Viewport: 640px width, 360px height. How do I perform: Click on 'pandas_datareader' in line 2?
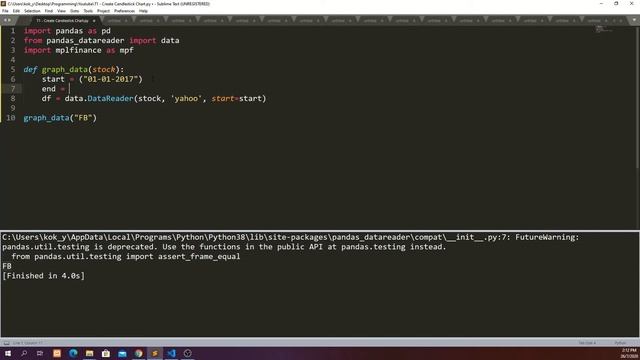click(85, 40)
